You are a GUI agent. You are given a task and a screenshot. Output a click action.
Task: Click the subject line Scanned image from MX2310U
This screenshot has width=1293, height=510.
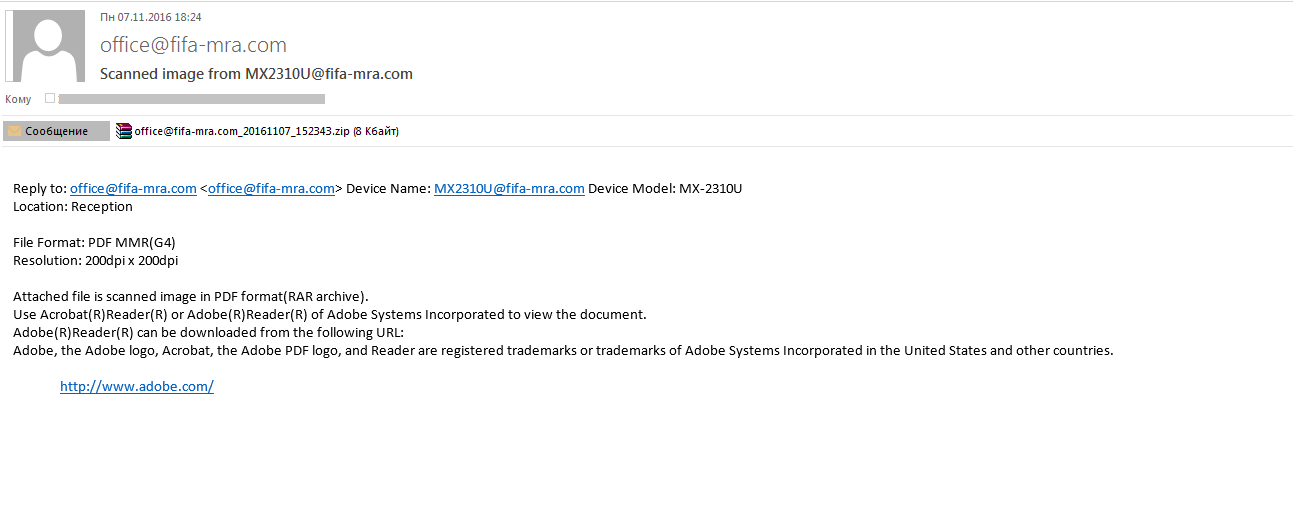[x=256, y=74]
